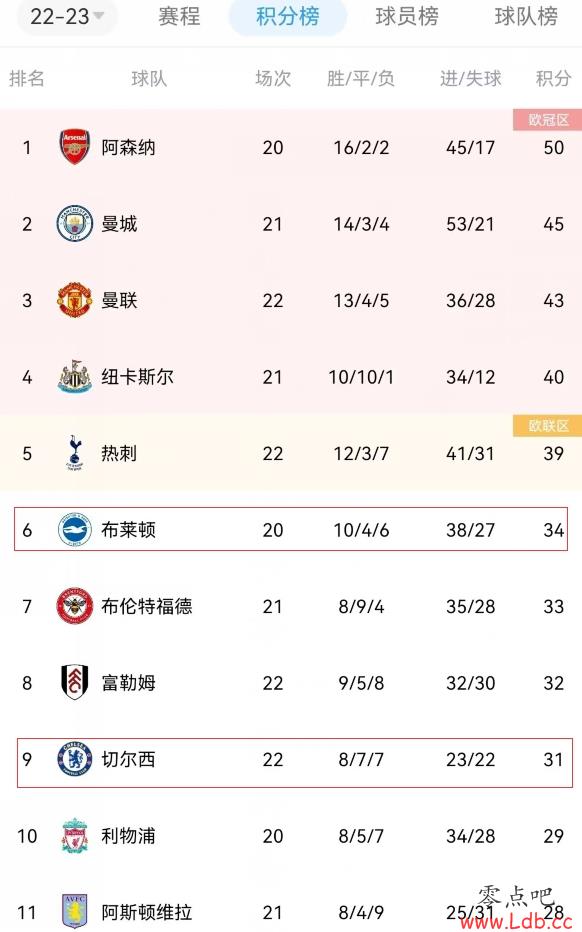582x932 pixels.
Task: Sort by the 积分 column header
Action: click(x=553, y=78)
